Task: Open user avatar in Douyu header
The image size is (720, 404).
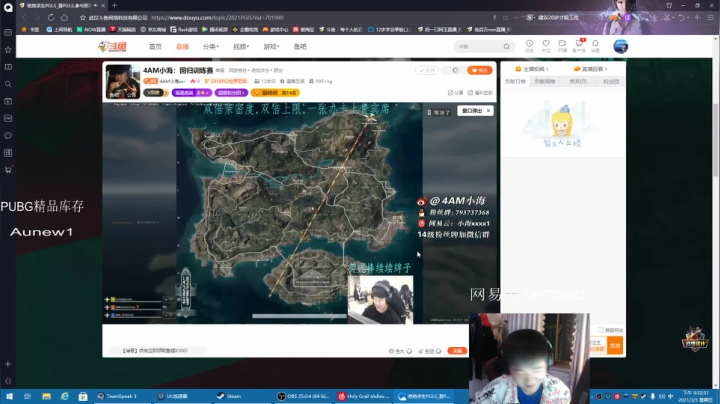Action: tap(620, 46)
